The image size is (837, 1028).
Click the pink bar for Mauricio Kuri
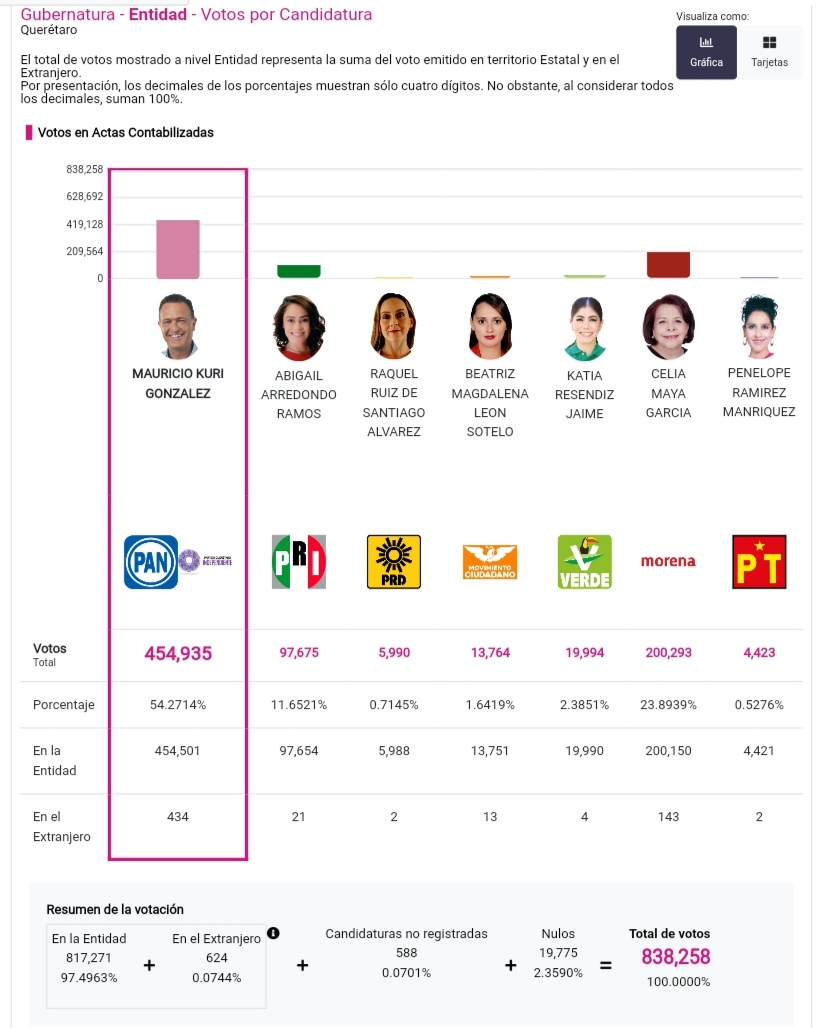pyautogui.click(x=178, y=249)
